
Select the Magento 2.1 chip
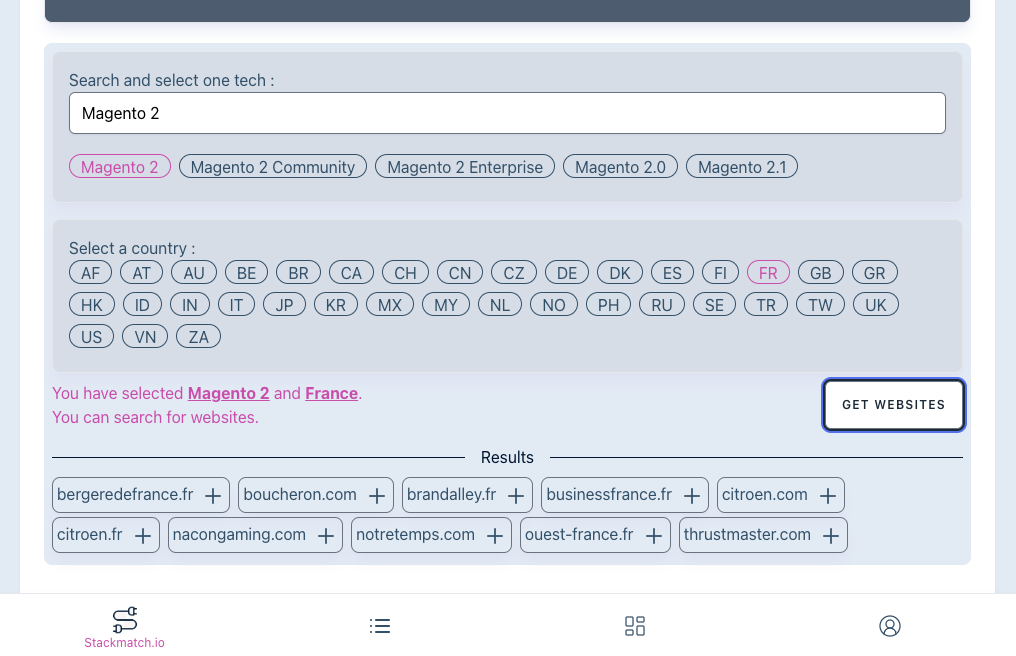[742, 167]
